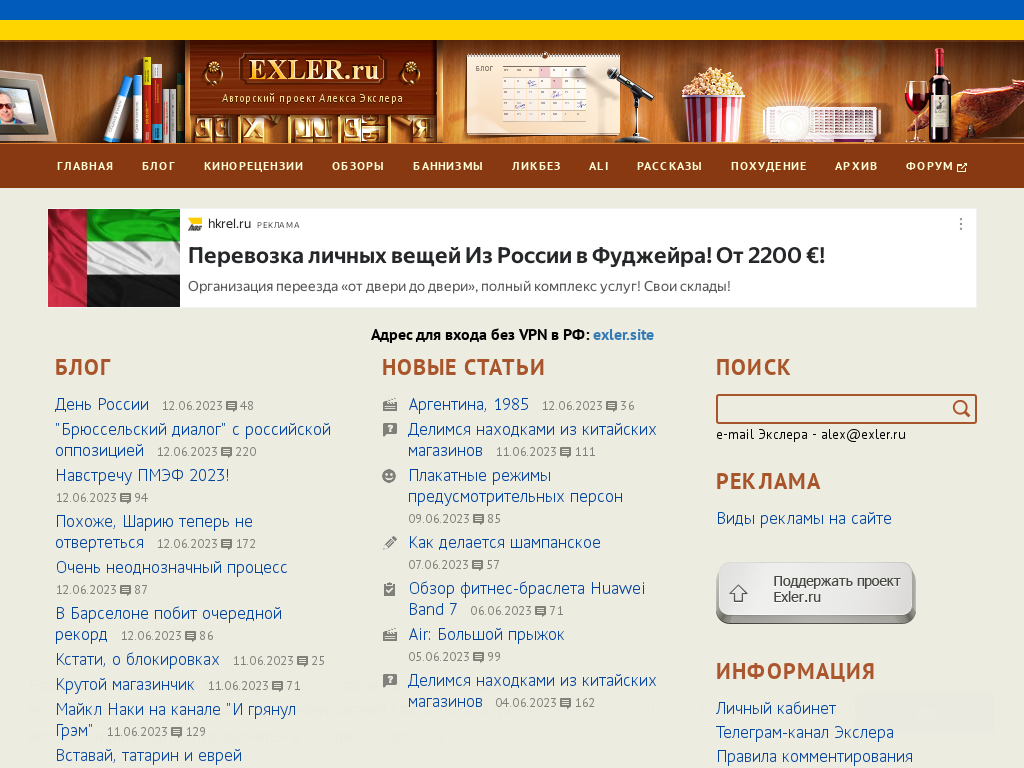The height and width of the screenshot is (768, 1024).
Task: Click comments icon next to День России
Action: 231,406
